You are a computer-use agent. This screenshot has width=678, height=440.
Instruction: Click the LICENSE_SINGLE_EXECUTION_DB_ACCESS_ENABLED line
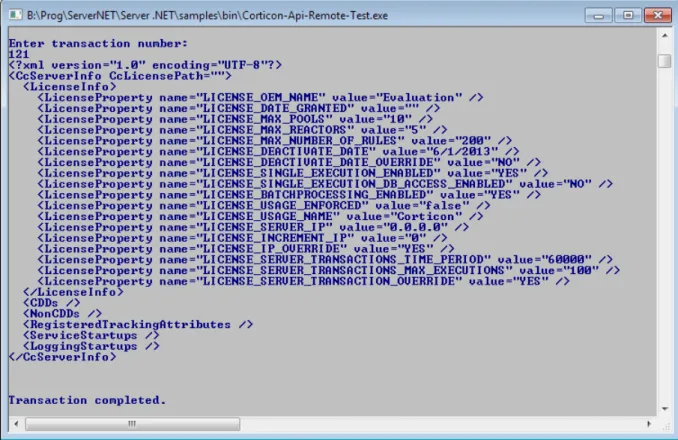(325, 184)
